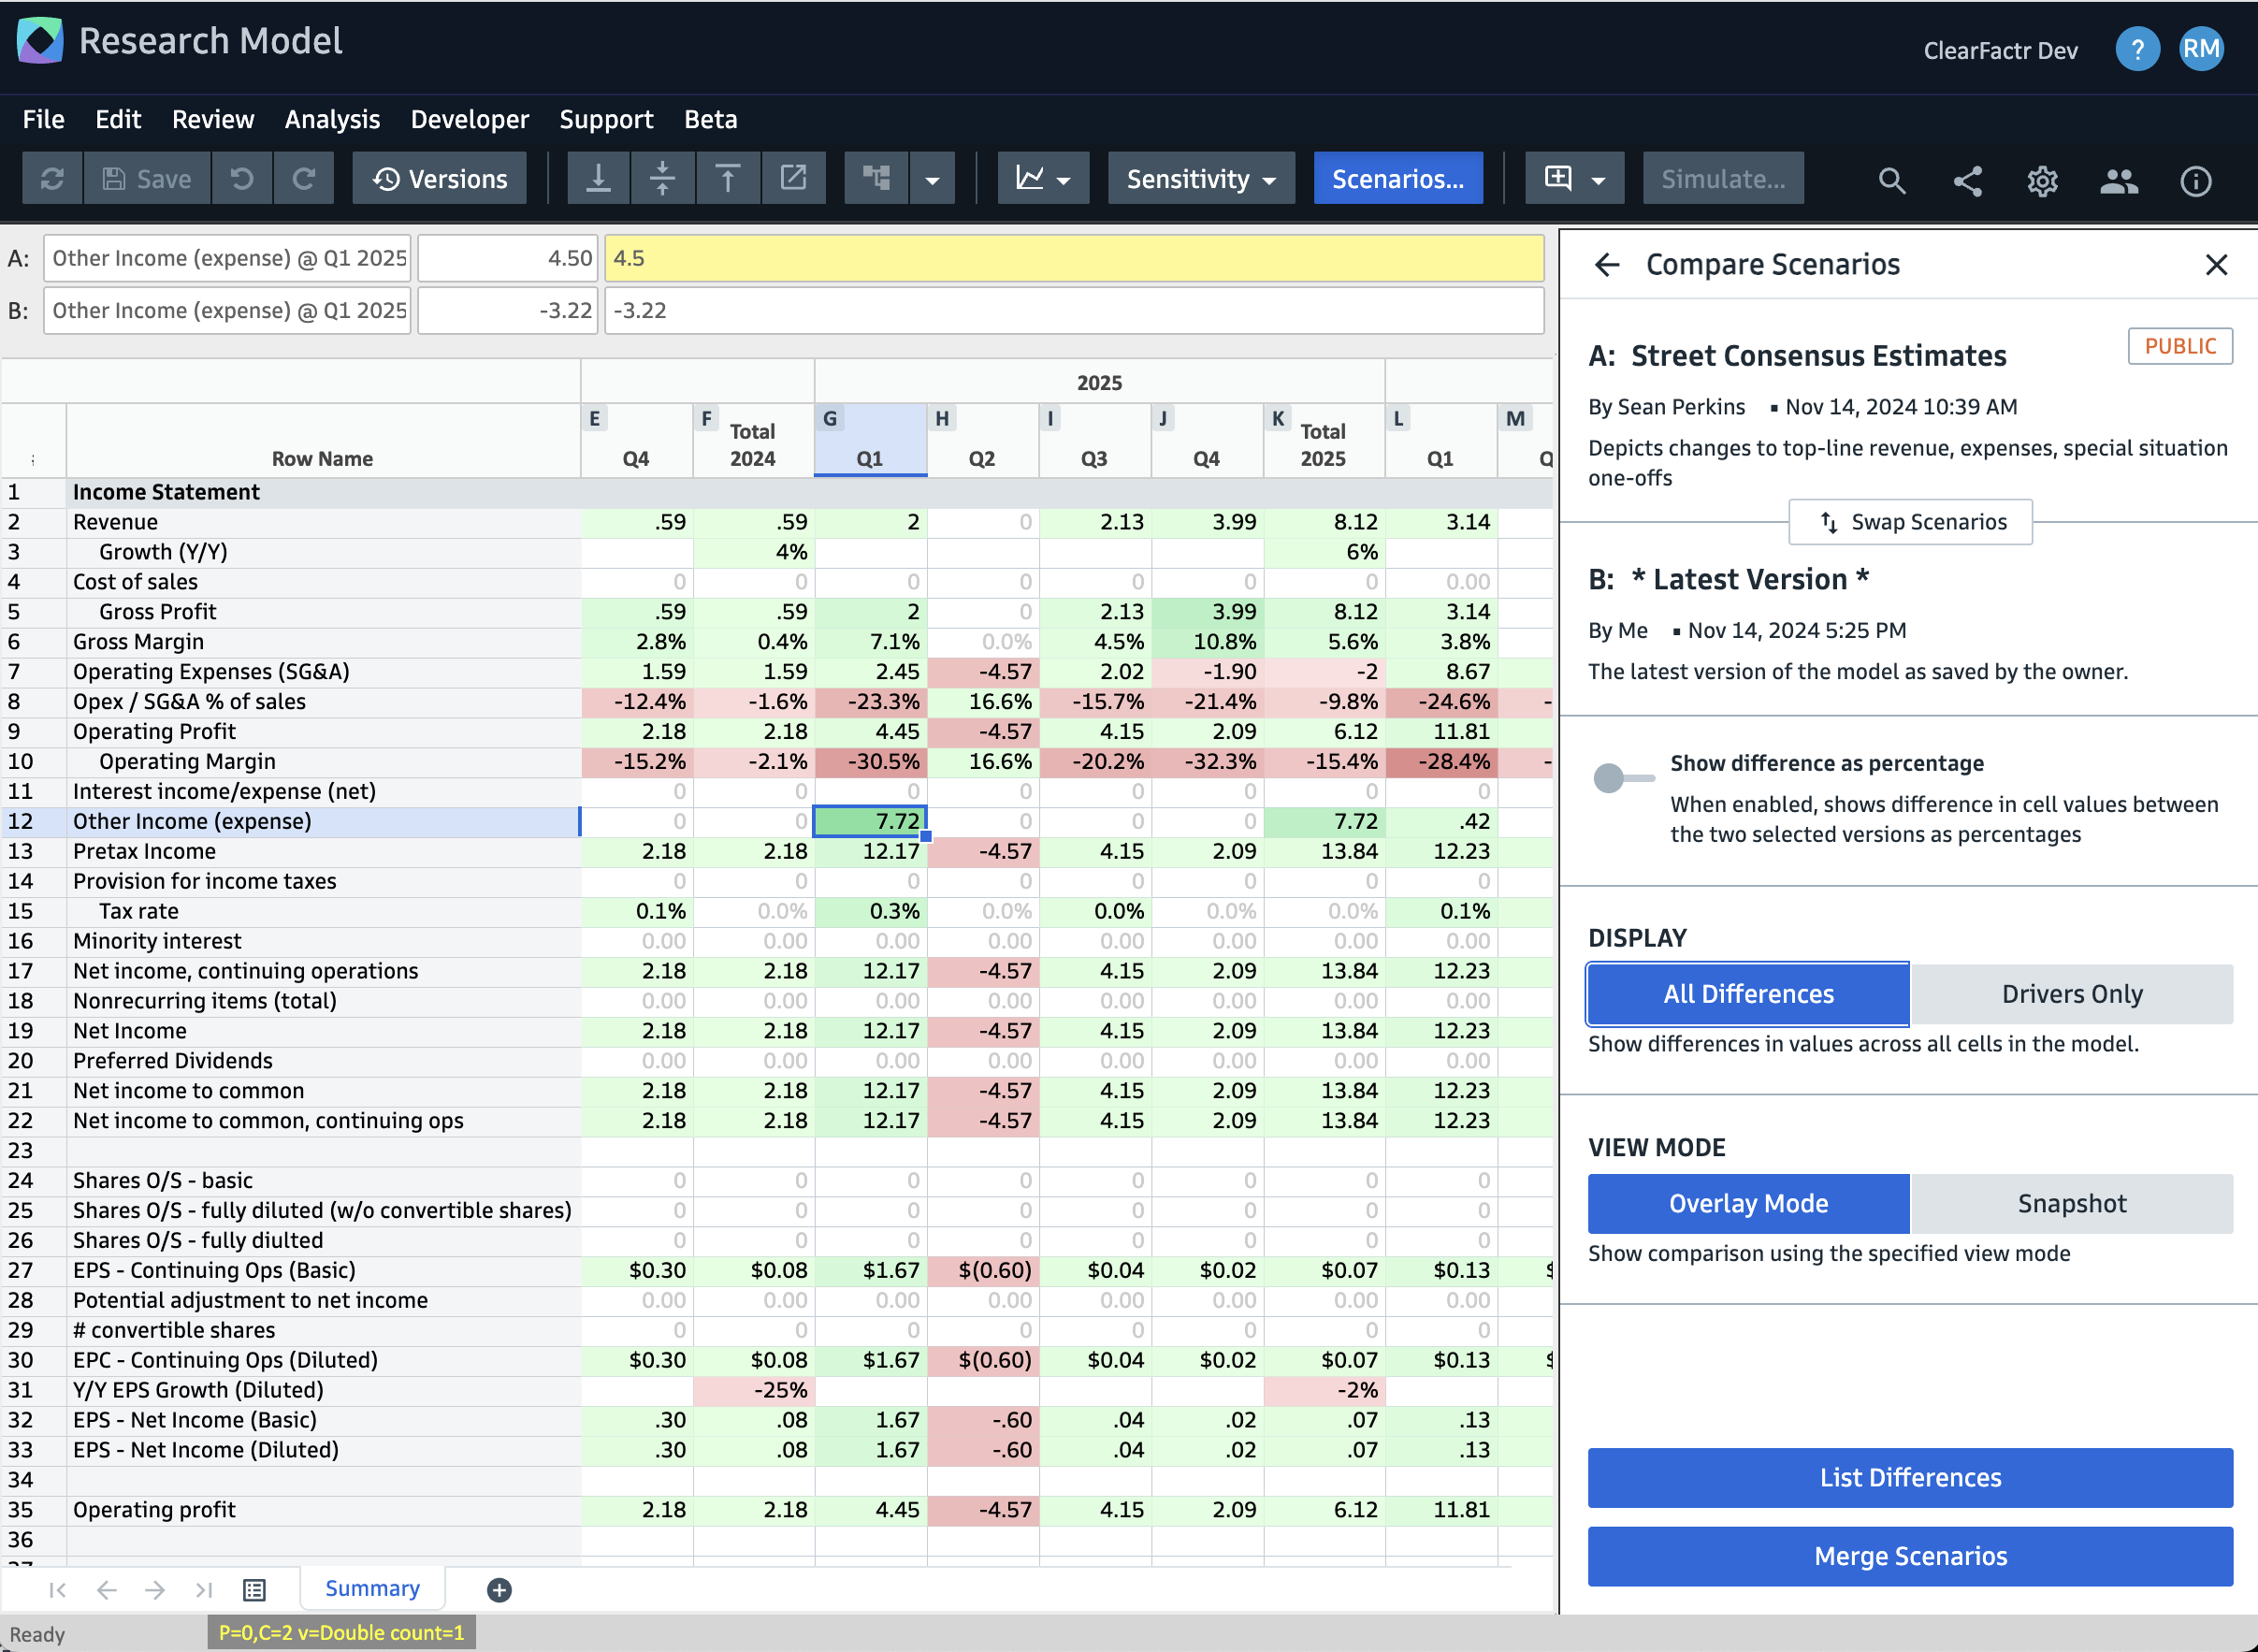Click formula field B showing -3.22
The height and width of the screenshot is (1652, 2258).
coord(1074,310)
